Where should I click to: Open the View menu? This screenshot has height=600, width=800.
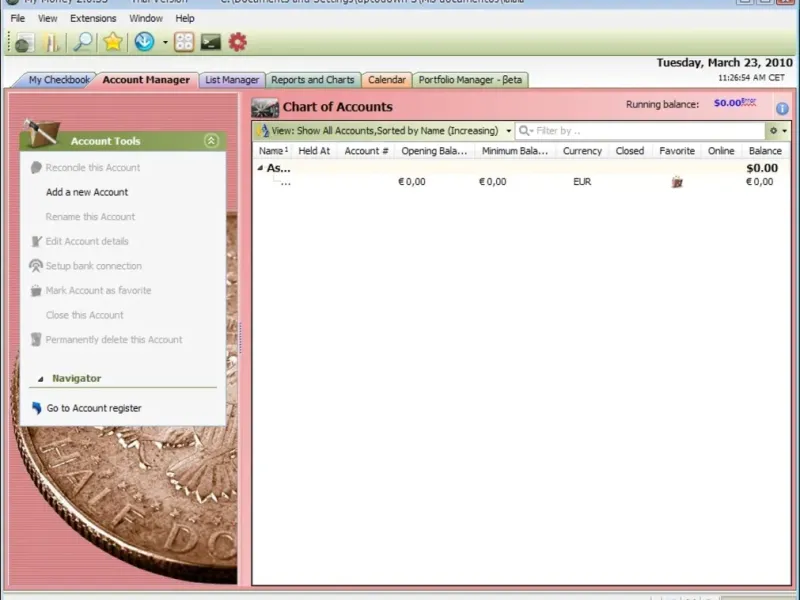click(47, 18)
